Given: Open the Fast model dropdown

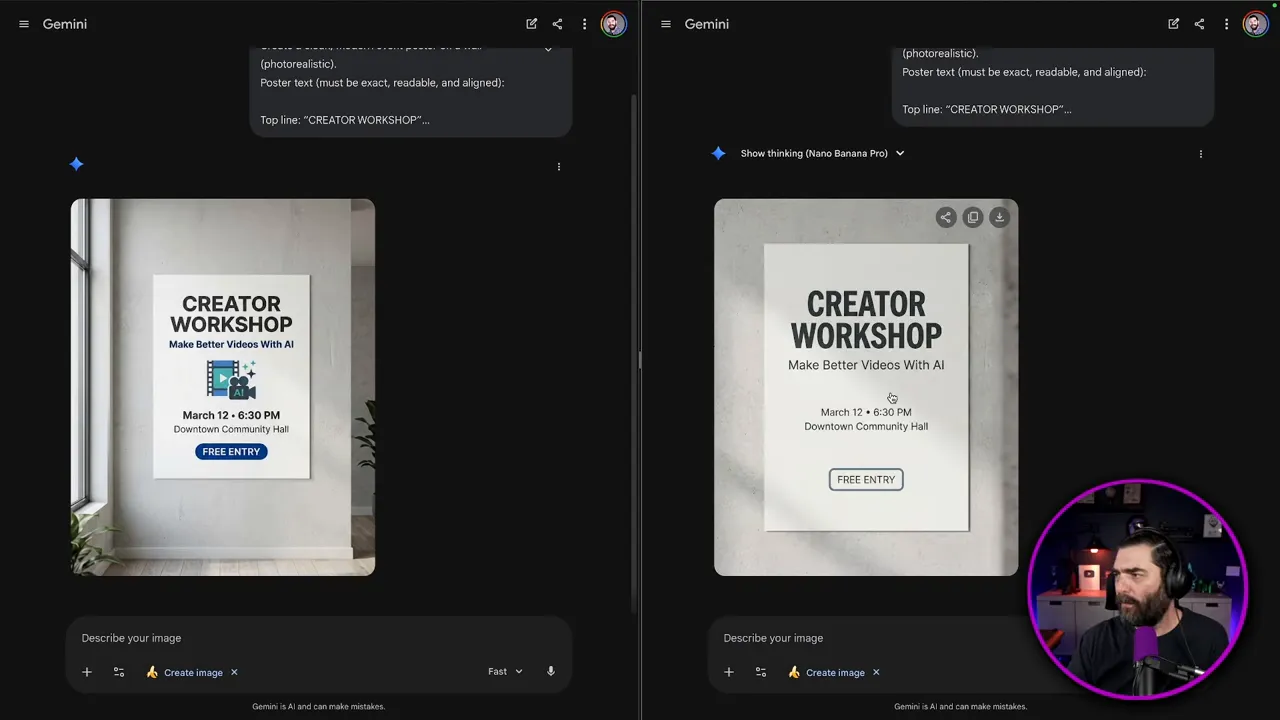Looking at the screenshot, I should 505,672.
